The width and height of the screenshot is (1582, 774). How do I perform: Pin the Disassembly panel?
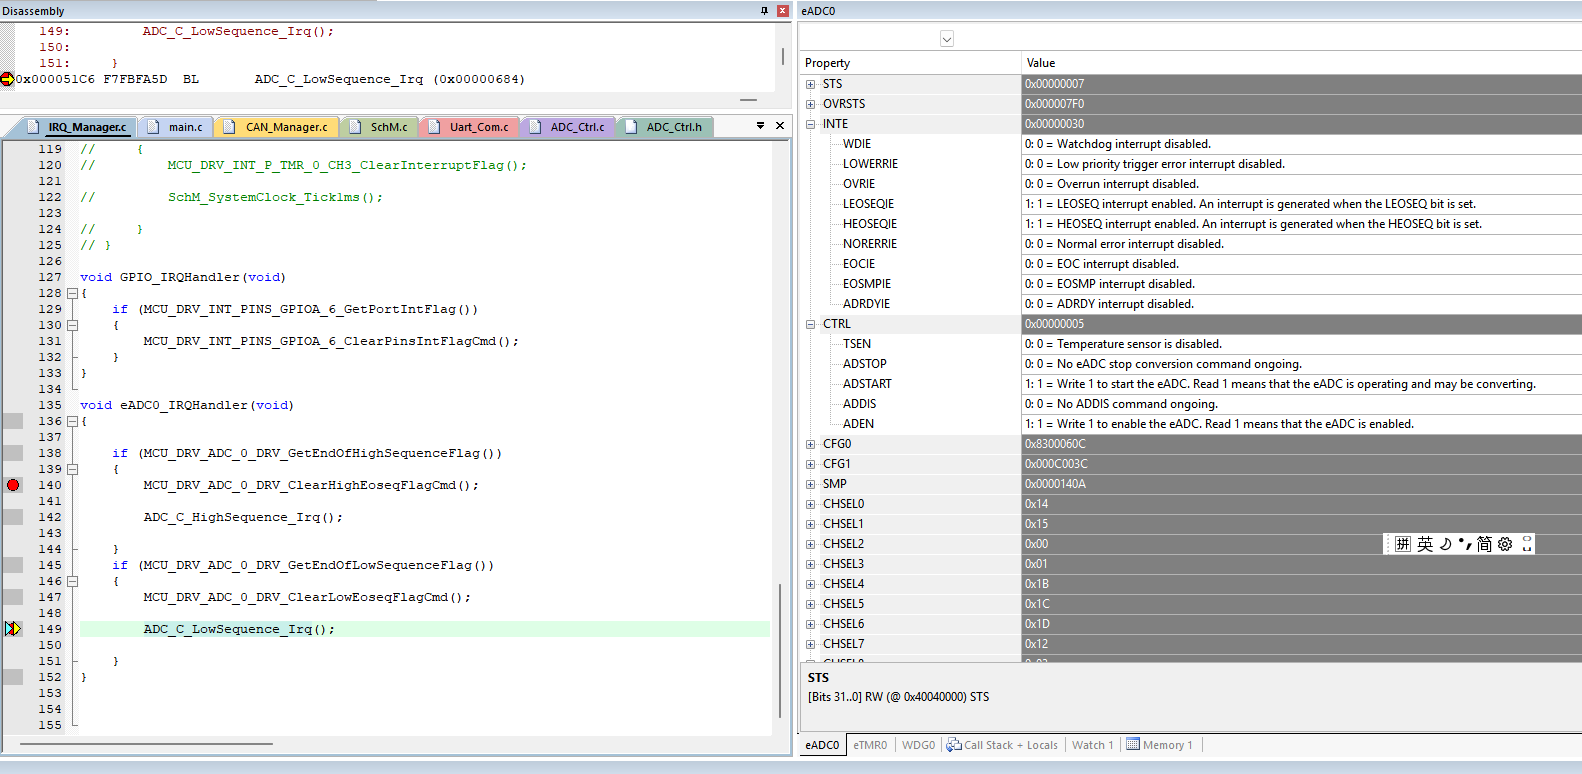(764, 11)
